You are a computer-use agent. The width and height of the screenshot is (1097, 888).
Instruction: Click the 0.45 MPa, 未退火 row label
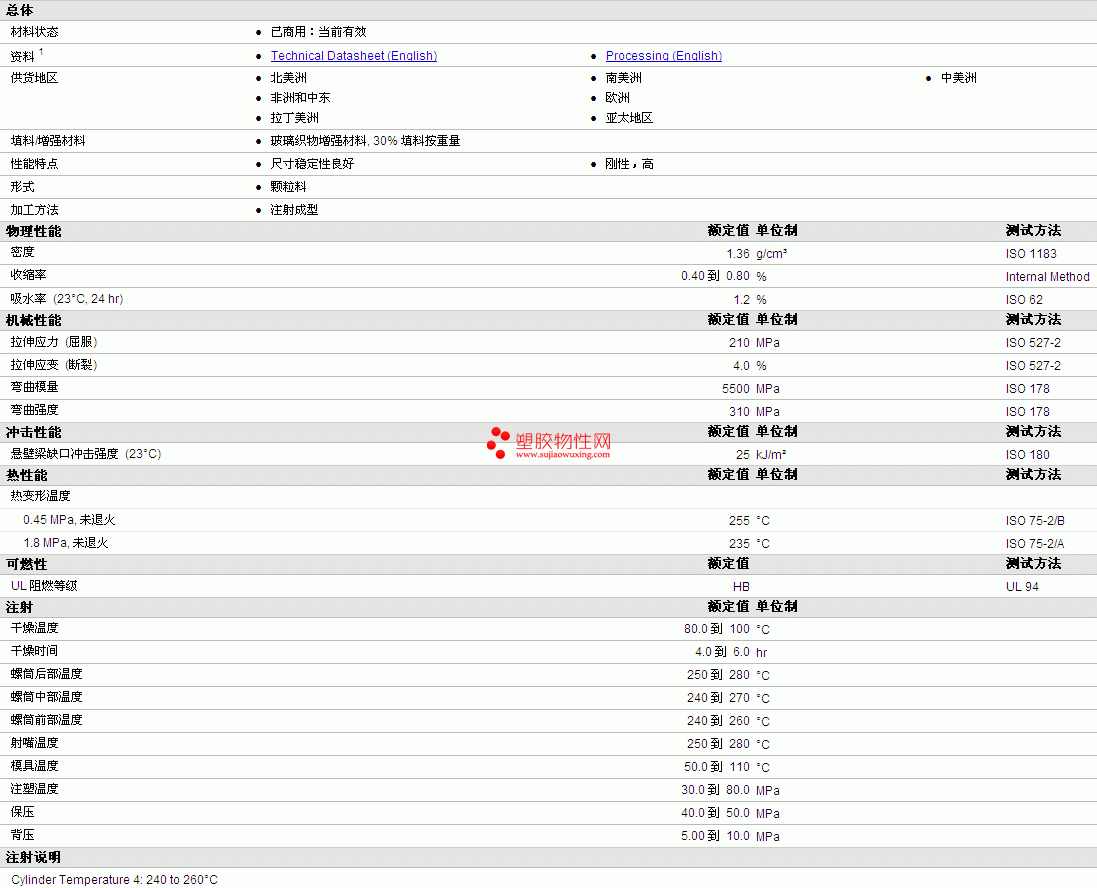point(69,520)
